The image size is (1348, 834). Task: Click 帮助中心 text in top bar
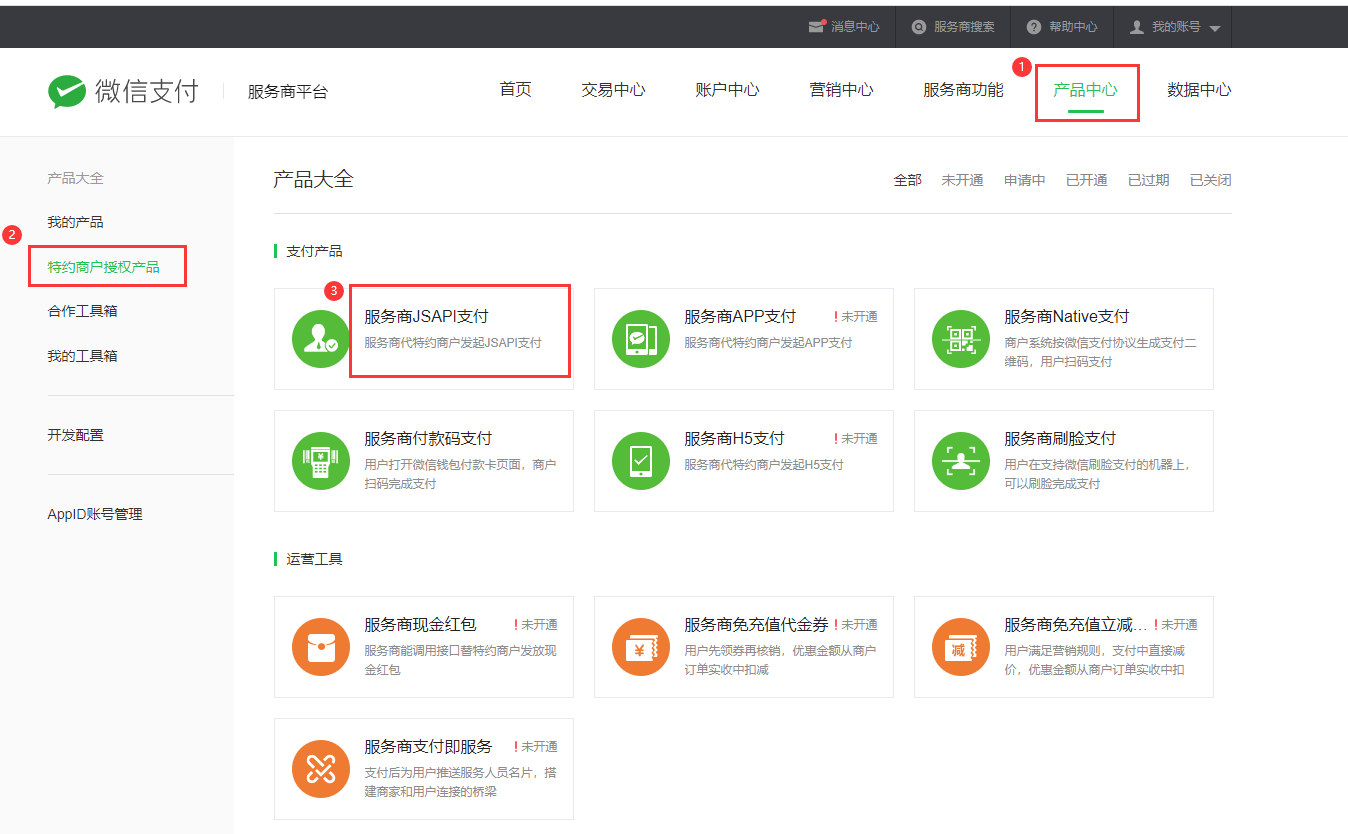[1073, 27]
